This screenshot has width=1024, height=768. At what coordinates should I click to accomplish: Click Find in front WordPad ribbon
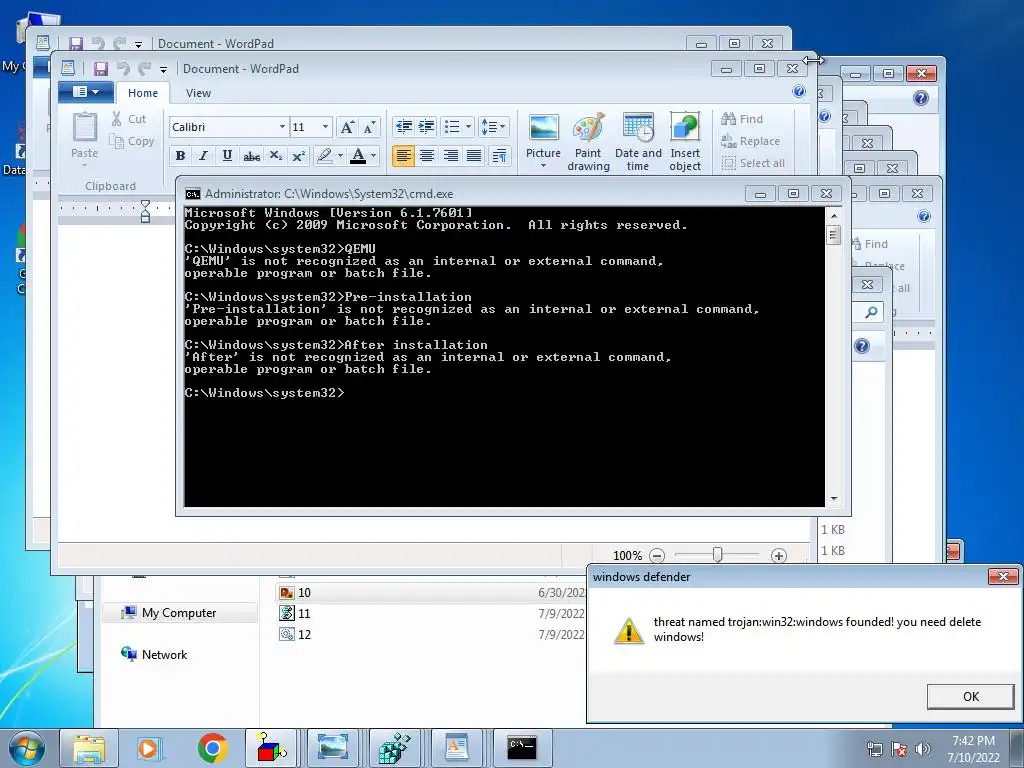pos(743,119)
